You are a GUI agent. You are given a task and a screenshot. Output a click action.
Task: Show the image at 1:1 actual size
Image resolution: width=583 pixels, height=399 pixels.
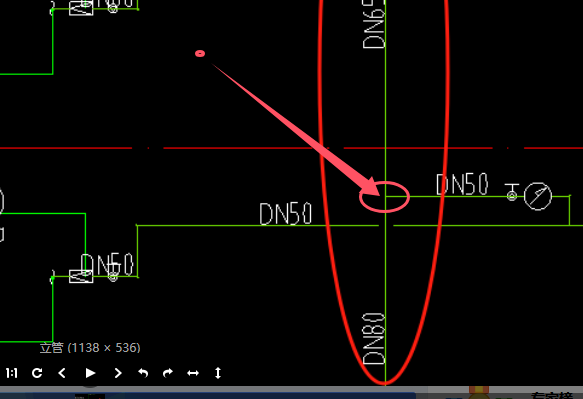pos(12,373)
